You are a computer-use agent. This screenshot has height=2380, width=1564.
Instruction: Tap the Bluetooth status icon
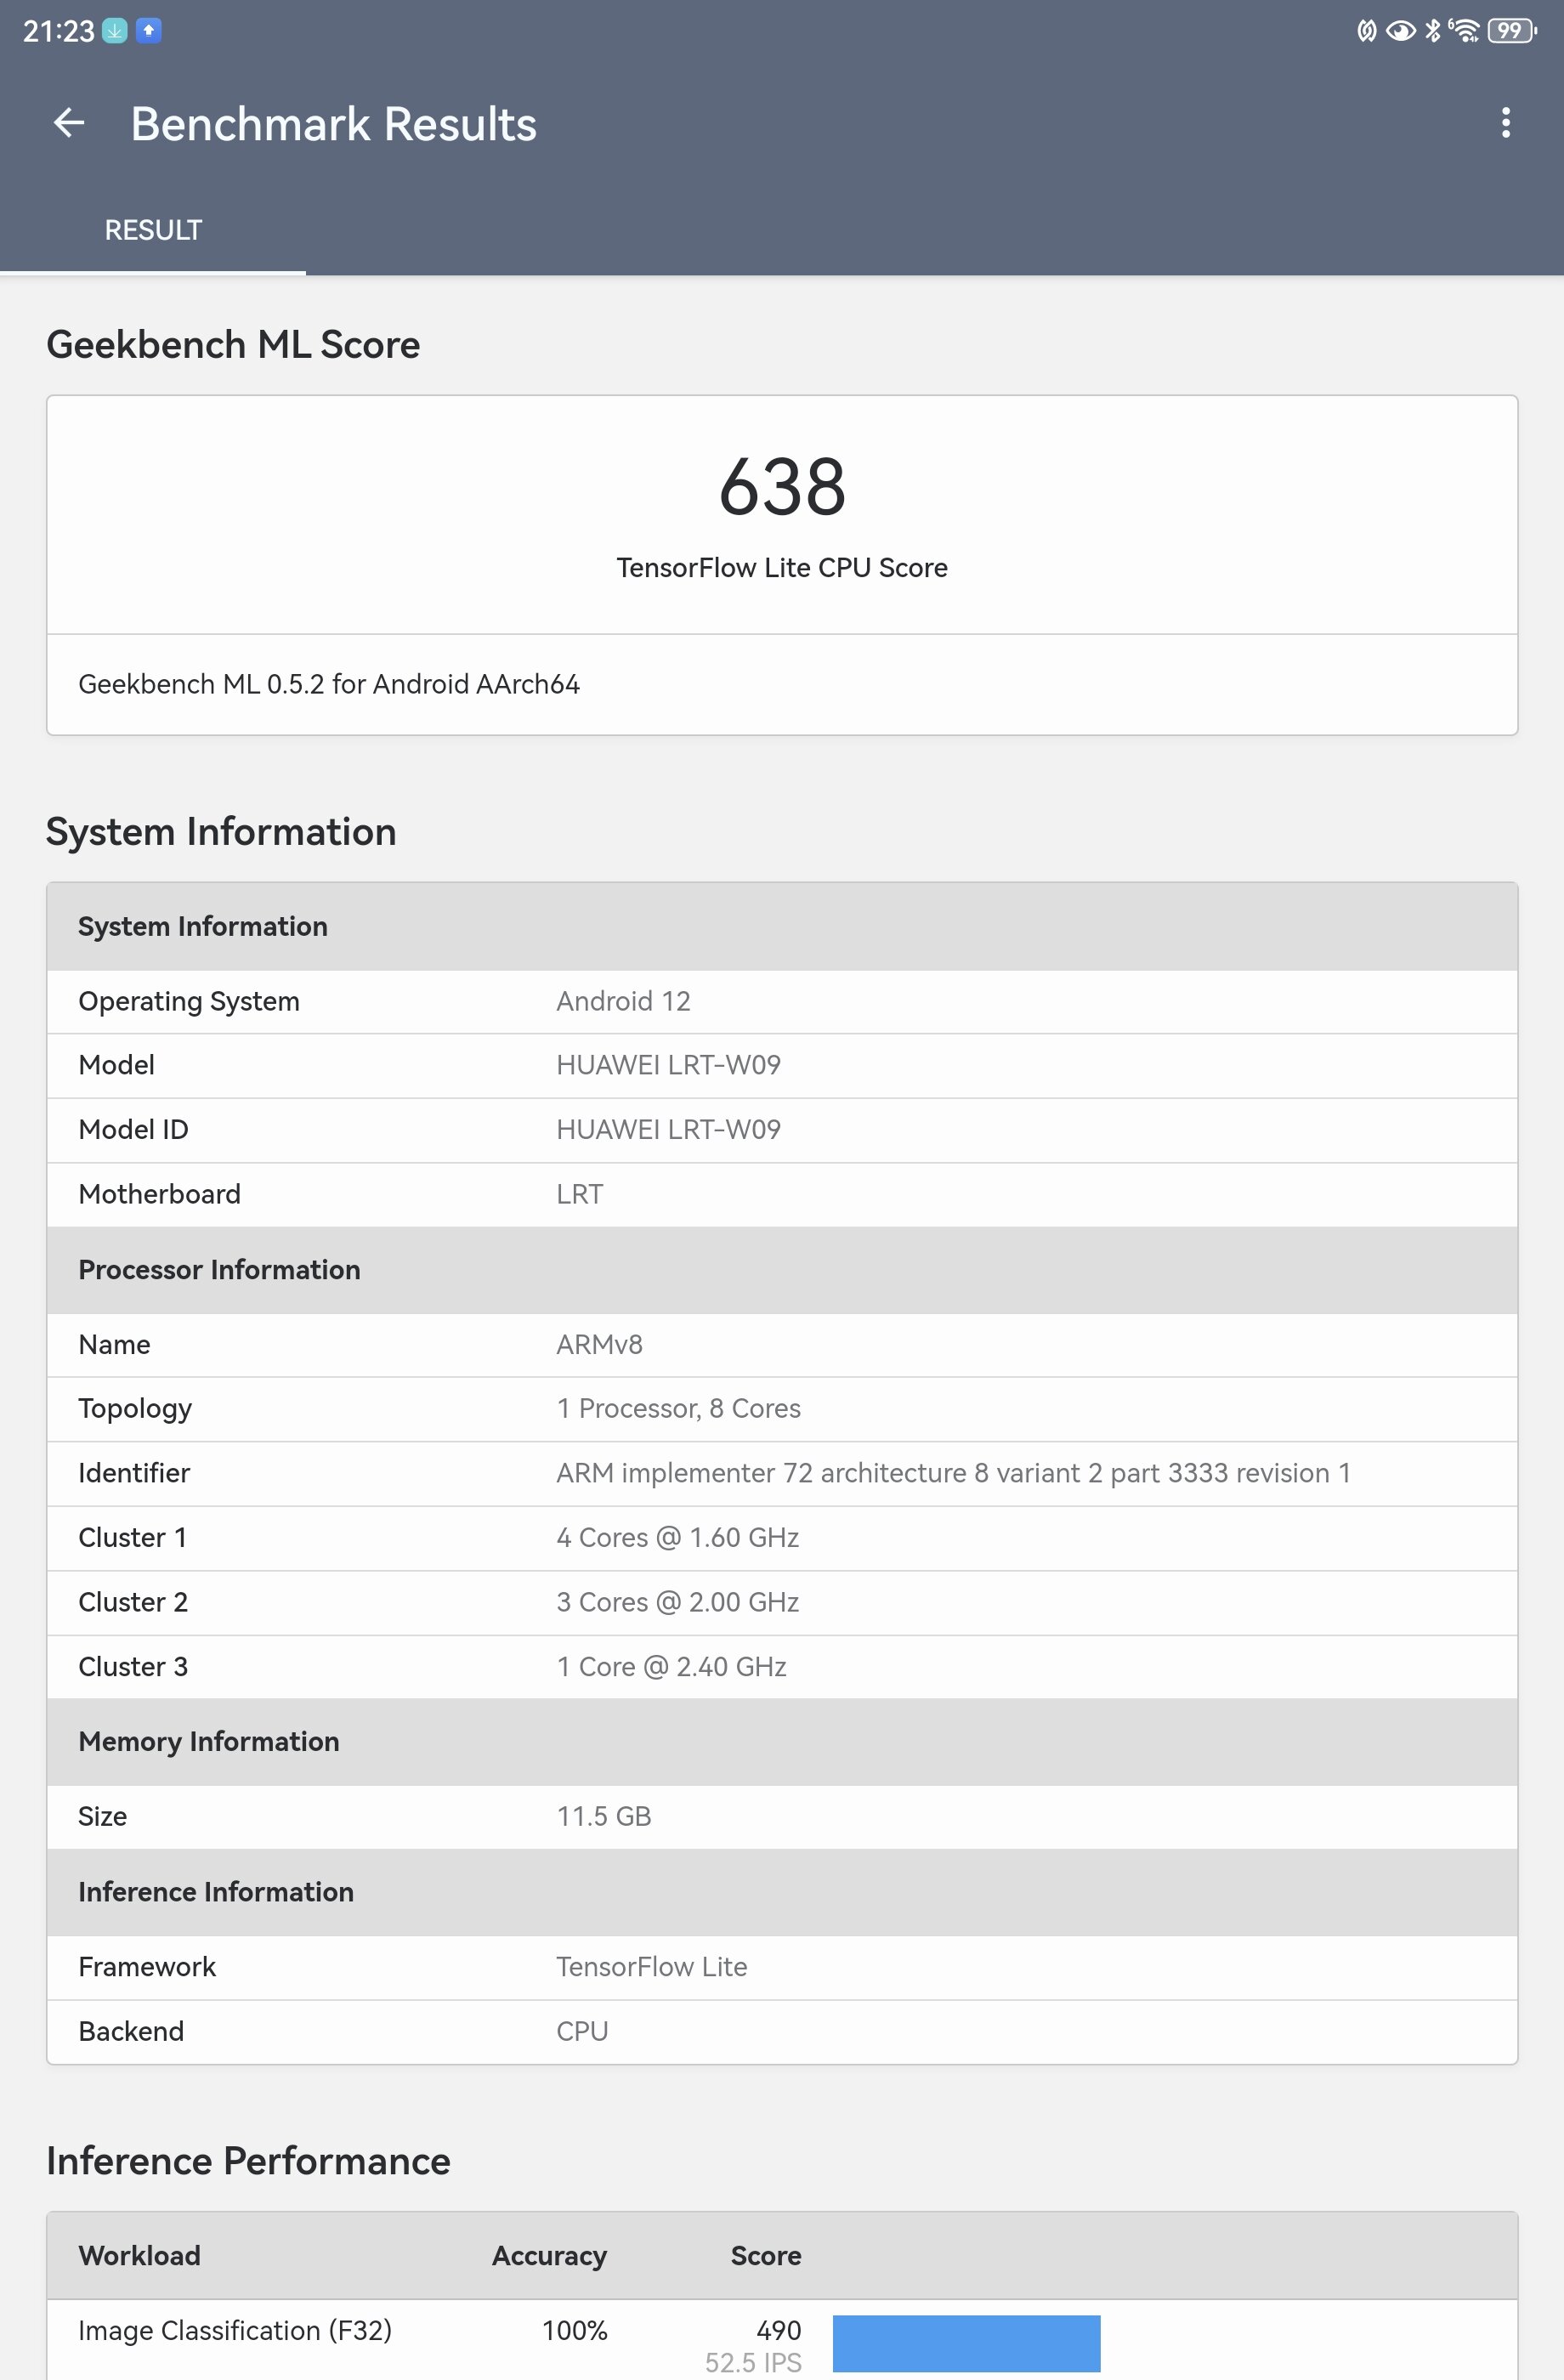(x=1432, y=31)
